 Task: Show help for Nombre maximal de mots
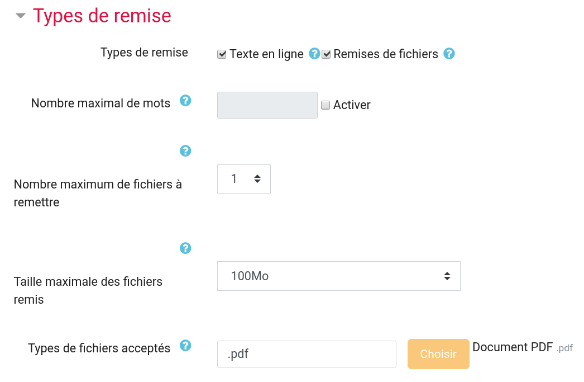click(x=185, y=101)
